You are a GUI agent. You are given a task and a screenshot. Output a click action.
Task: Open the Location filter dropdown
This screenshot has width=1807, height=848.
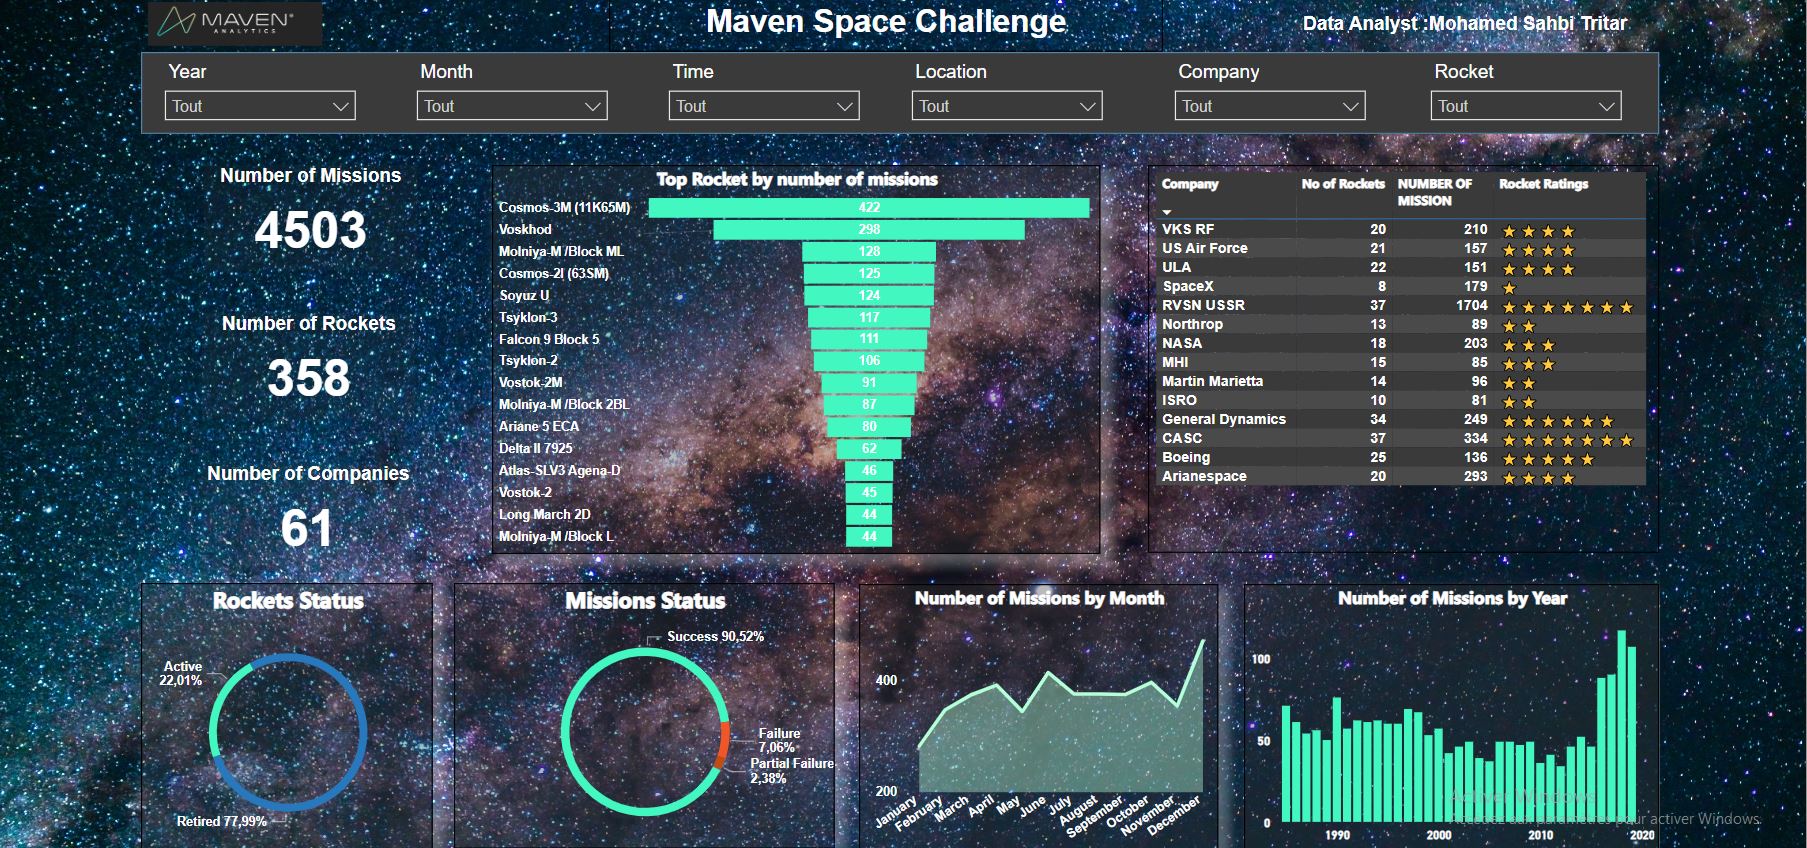pos(1007,106)
